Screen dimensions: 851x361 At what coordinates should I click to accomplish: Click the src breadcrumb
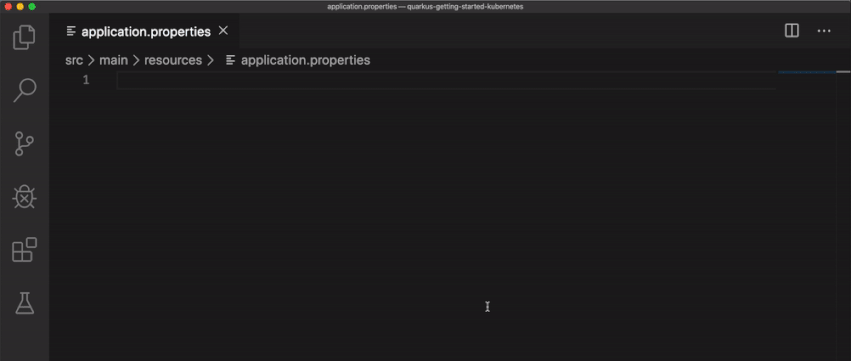[74, 60]
